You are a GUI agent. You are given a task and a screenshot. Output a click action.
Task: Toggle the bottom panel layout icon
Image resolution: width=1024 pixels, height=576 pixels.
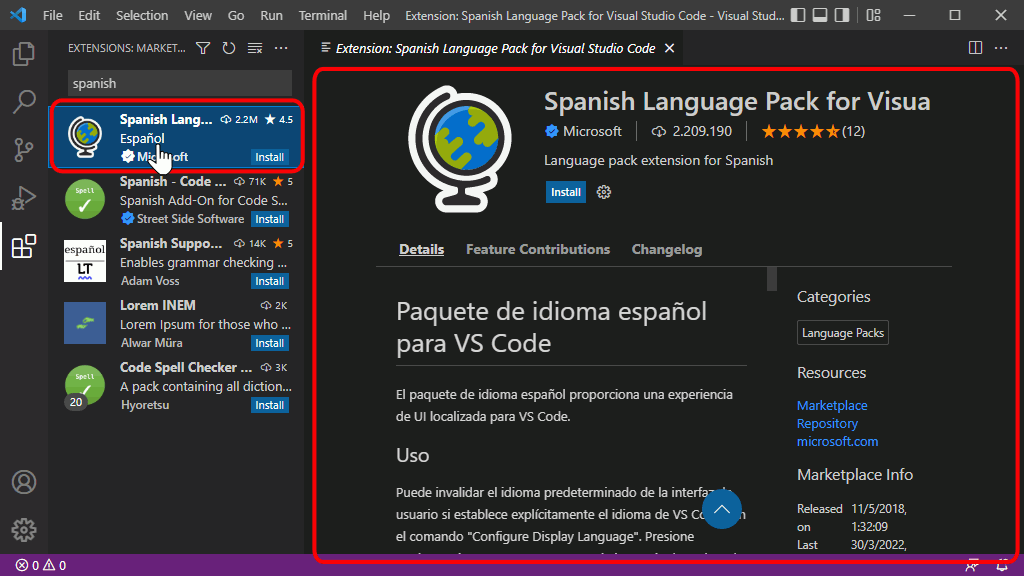820,15
